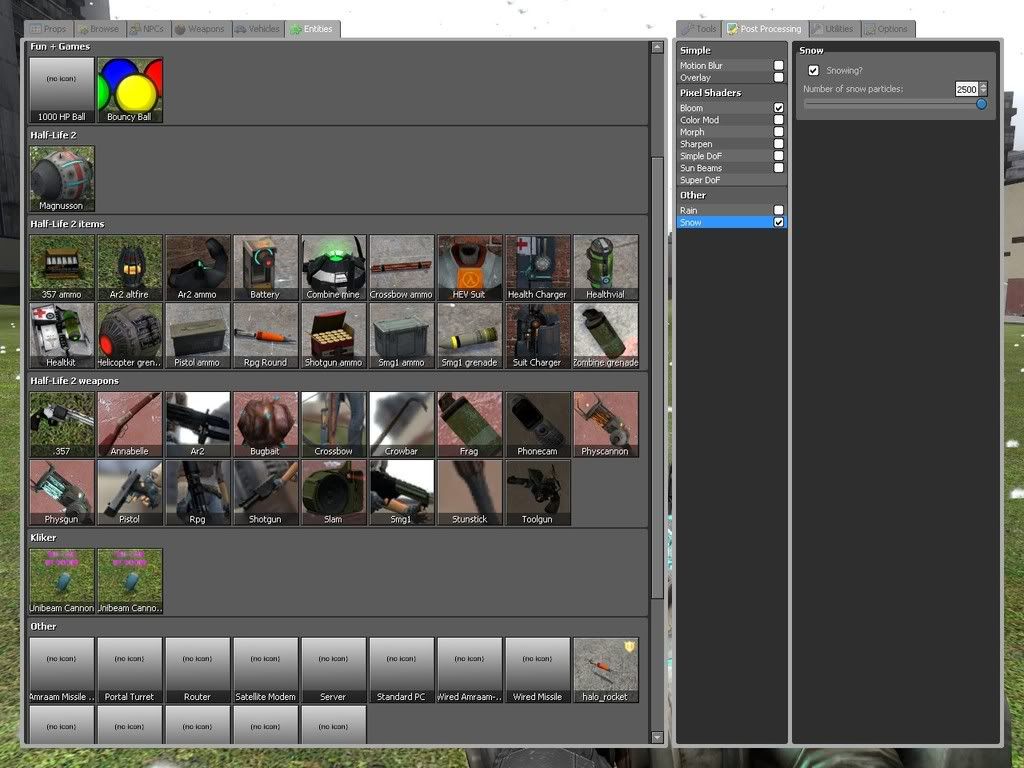Enable the Motion Blur checkbox
Viewport: 1024px width, 768px height.
pyautogui.click(x=778, y=66)
